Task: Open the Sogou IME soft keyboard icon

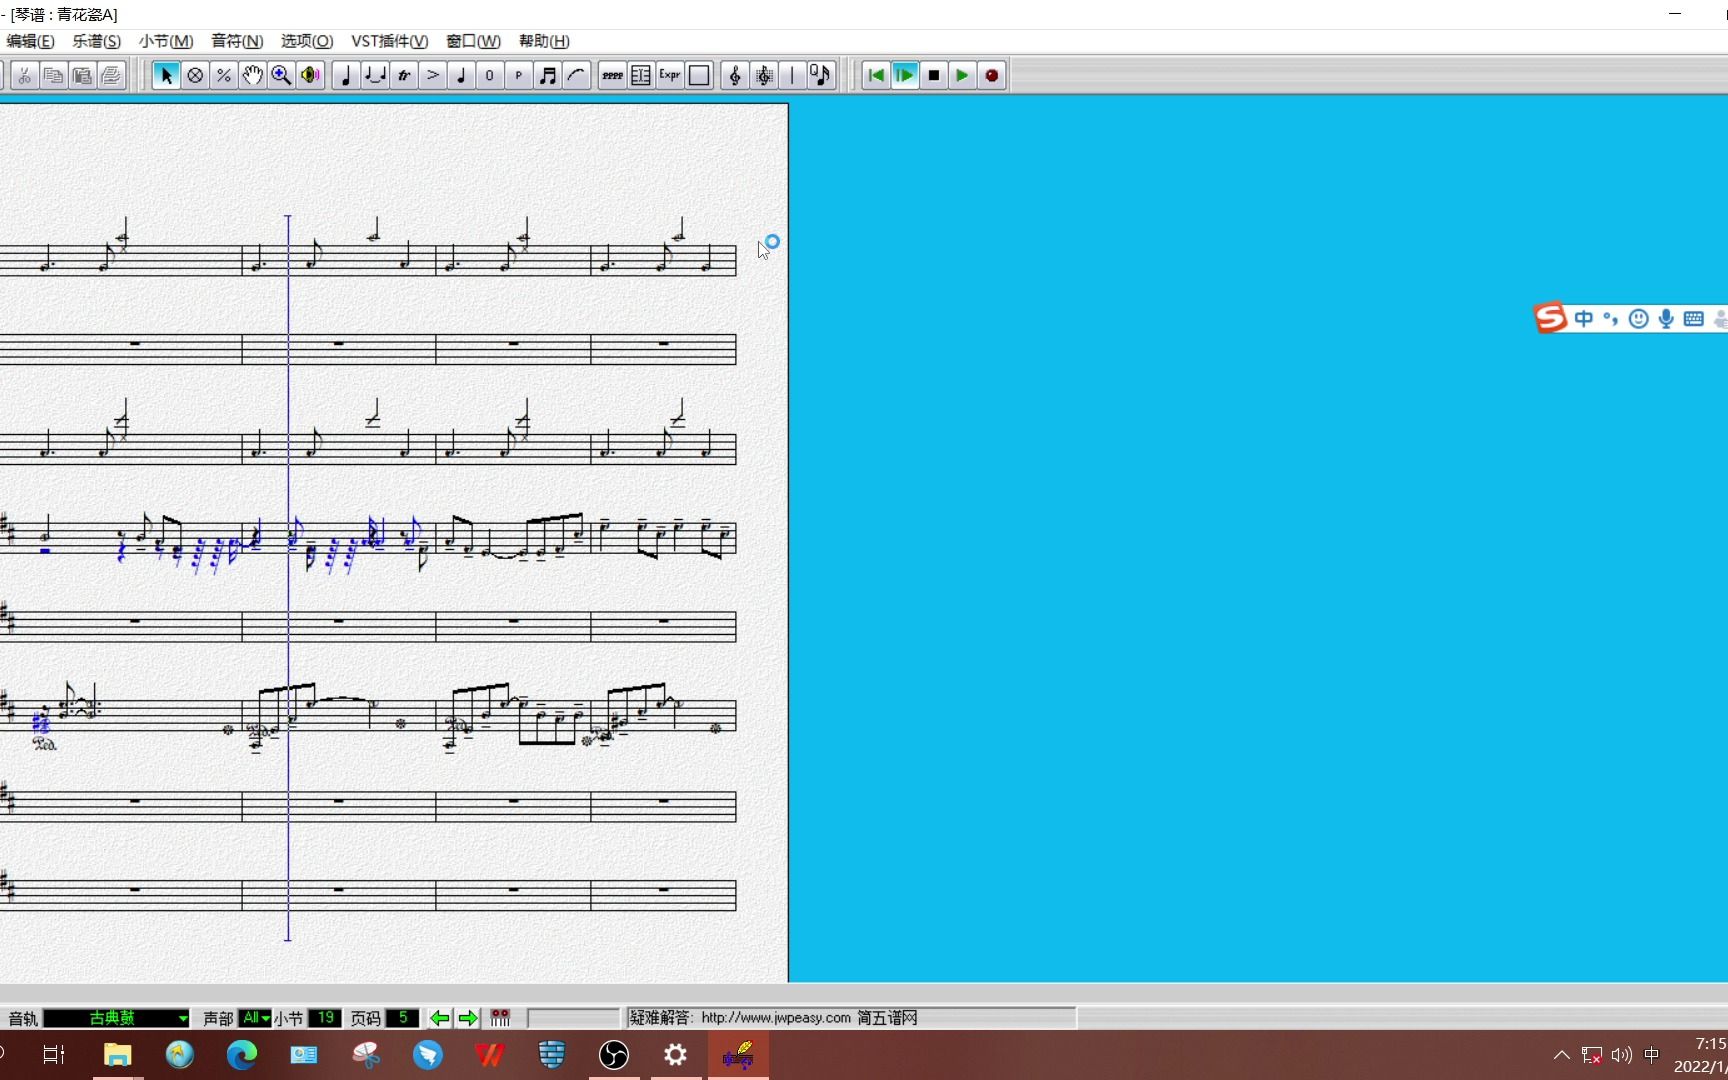Action: (x=1693, y=319)
